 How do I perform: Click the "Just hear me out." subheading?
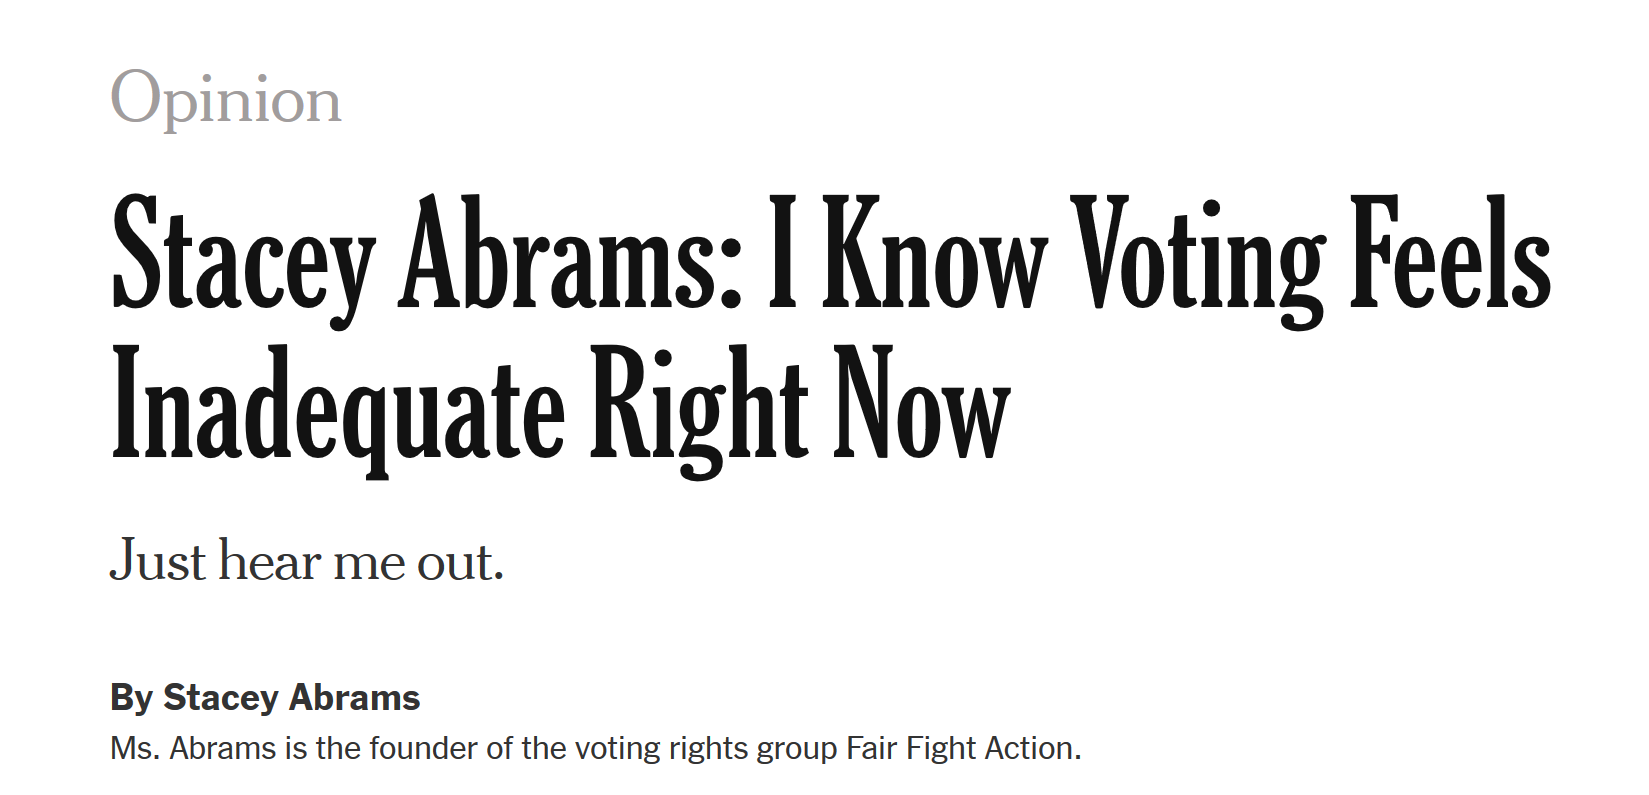(306, 561)
